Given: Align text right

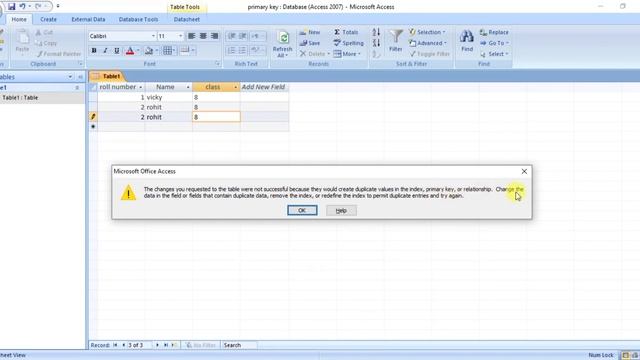Looking at the screenshot, I should pyautogui.click(x=214, y=36).
